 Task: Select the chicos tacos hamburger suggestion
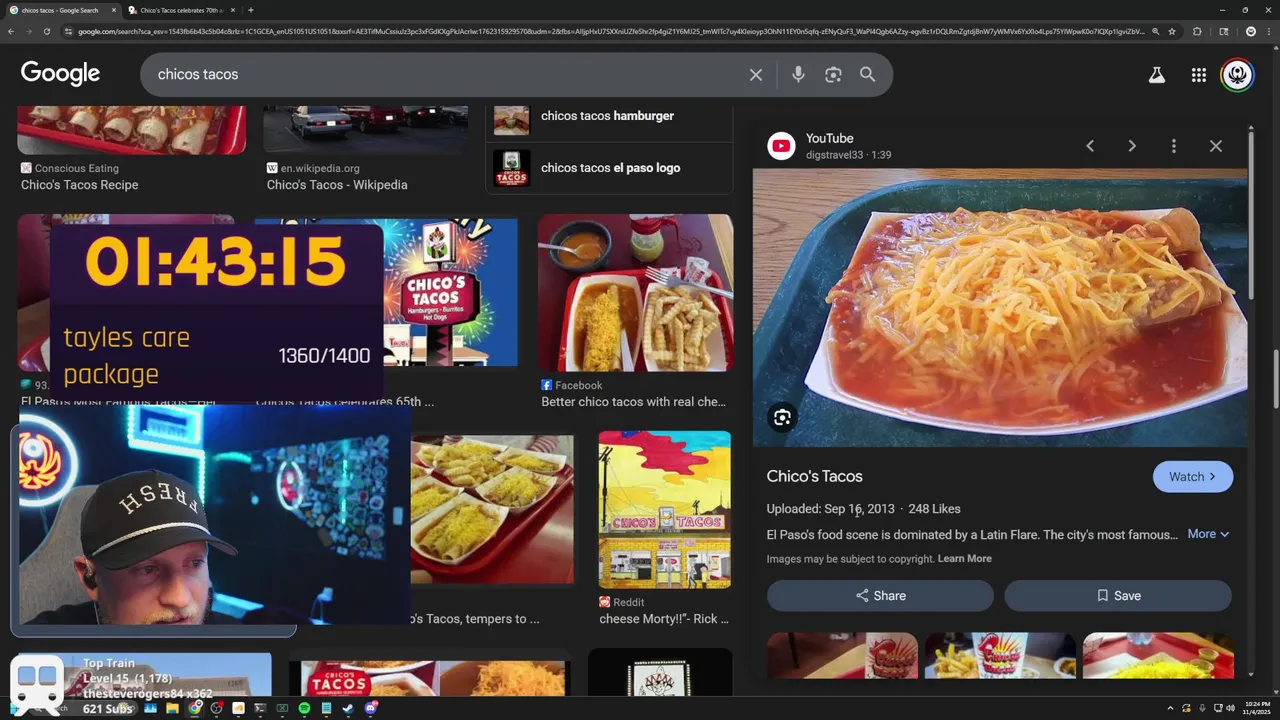(x=609, y=116)
